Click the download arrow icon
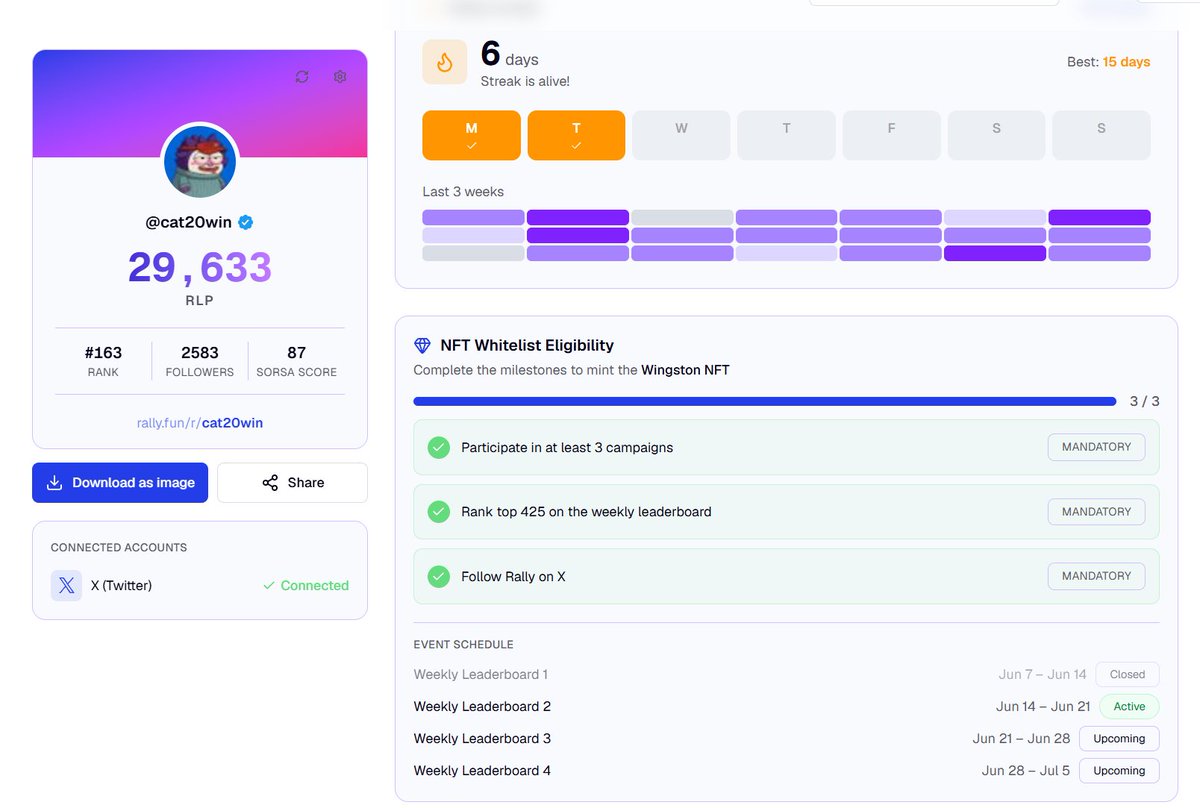Viewport: 1200px width, 808px height. (55, 482)
